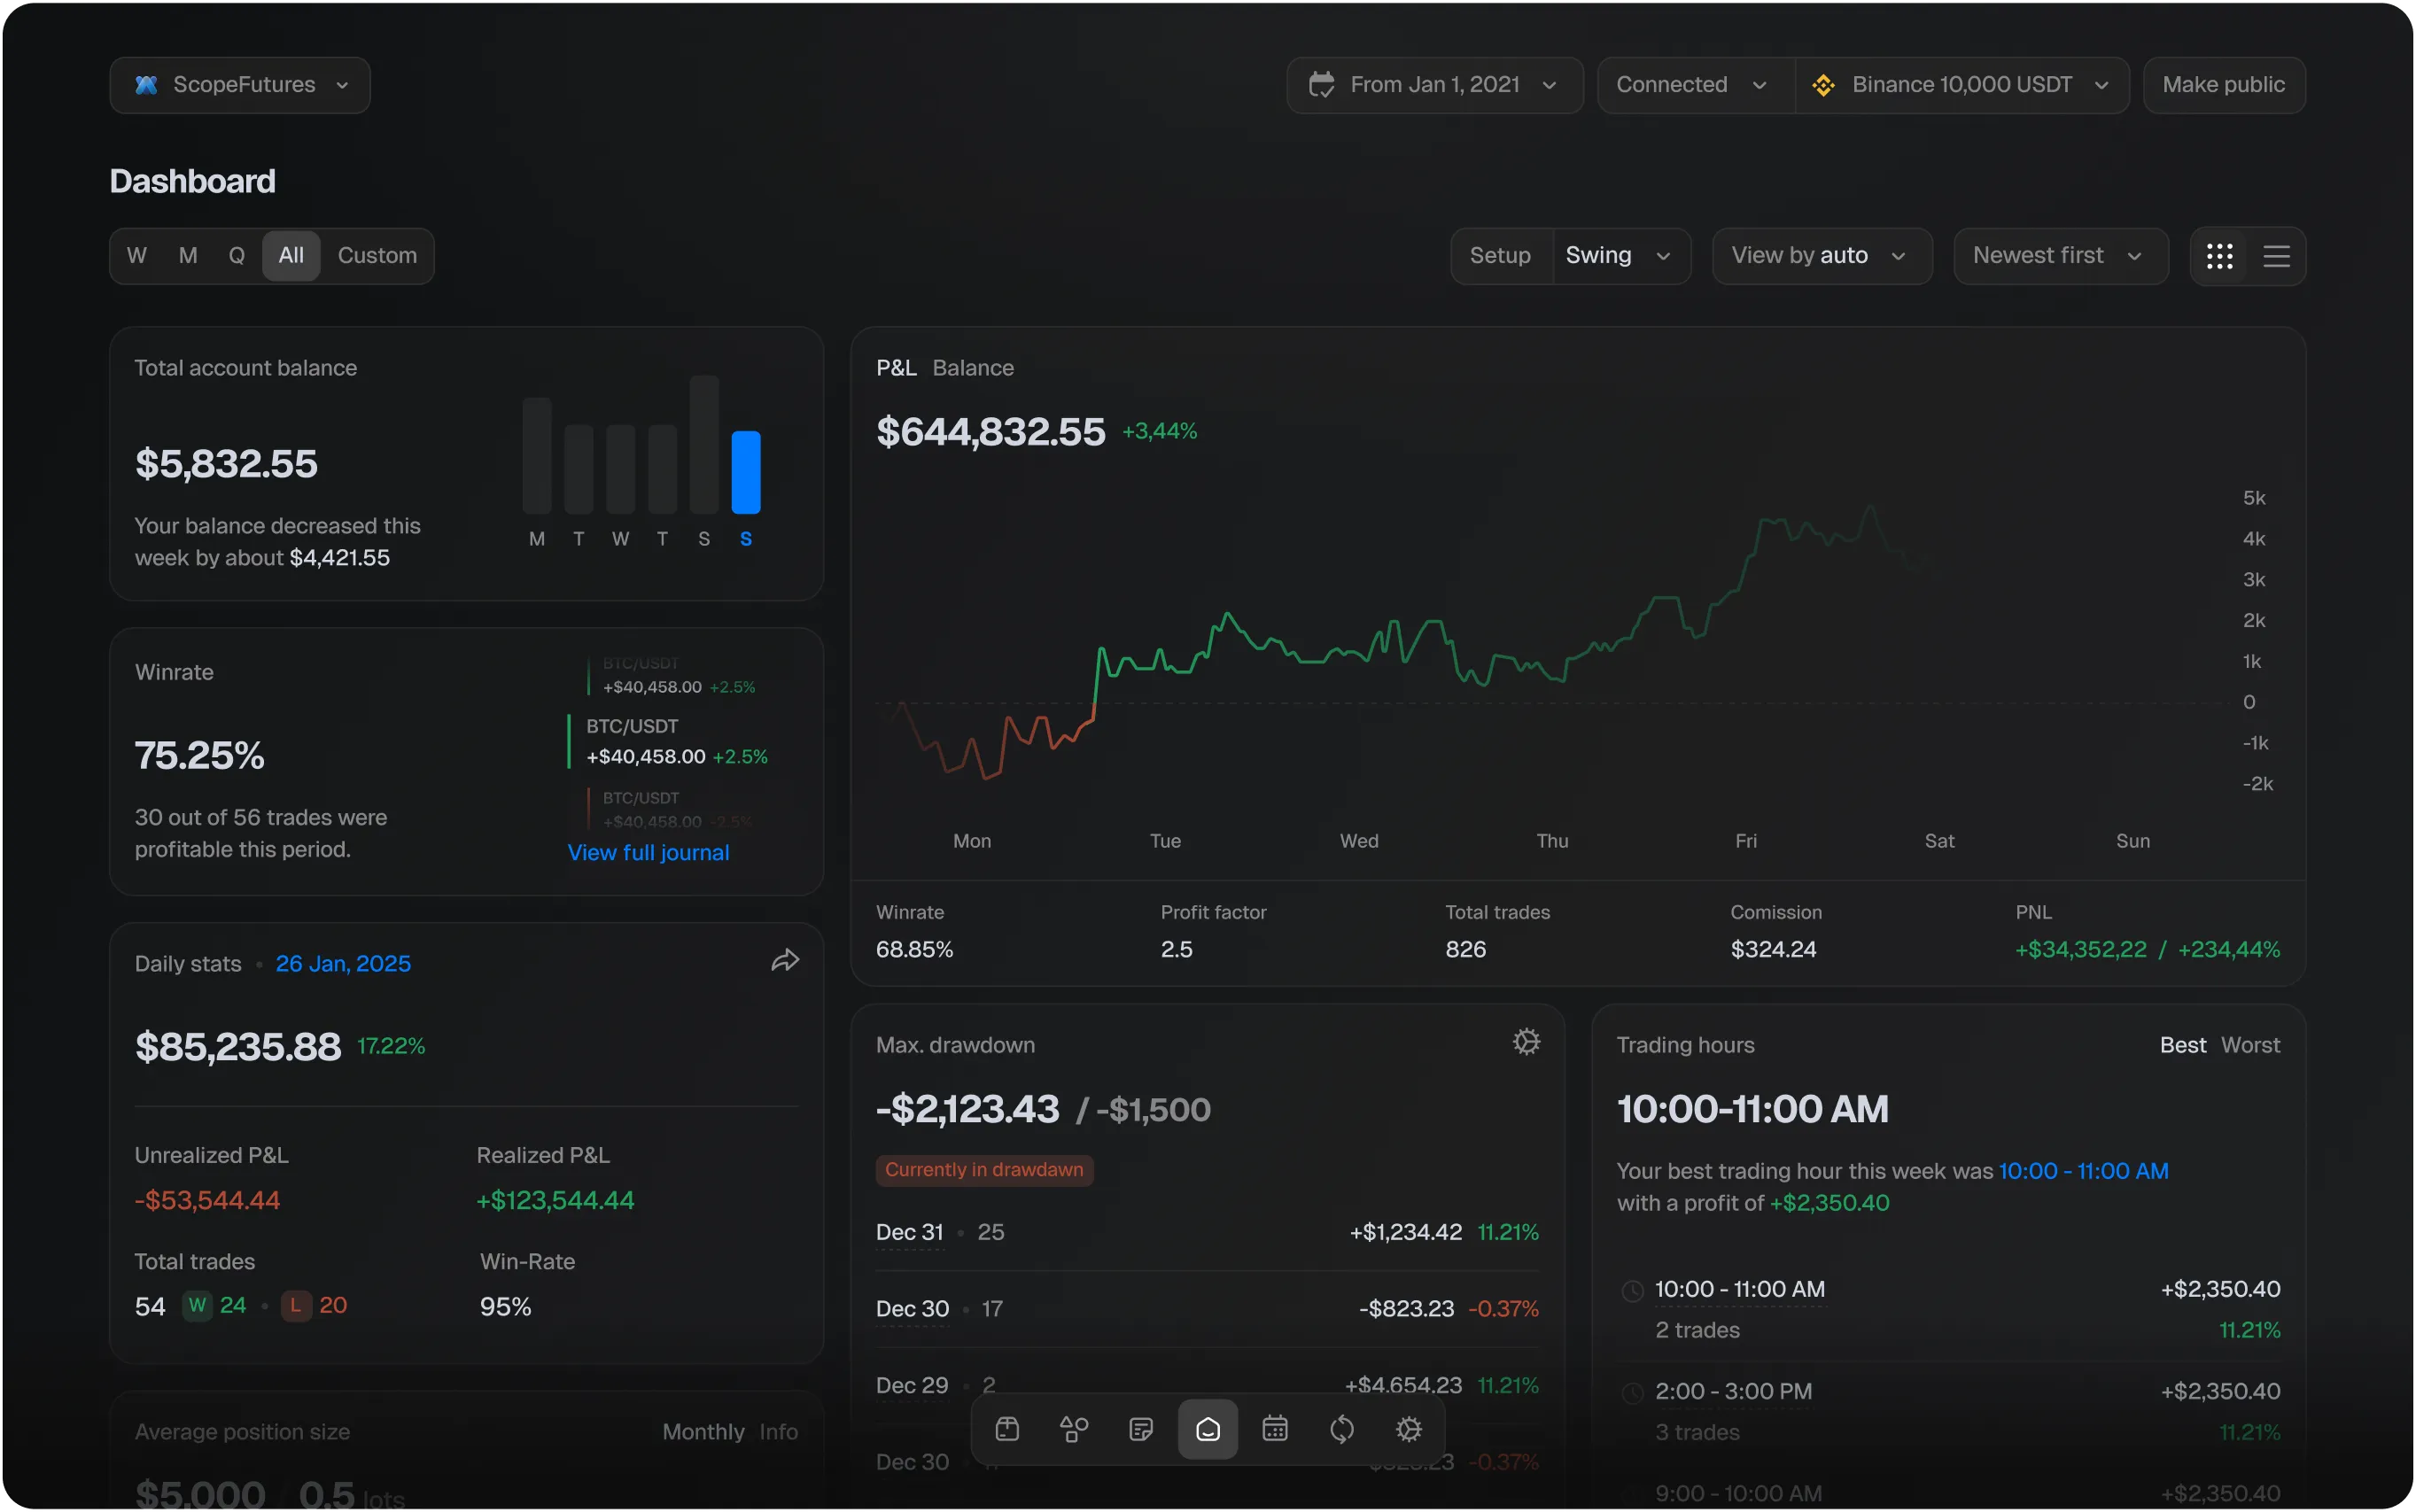The width and height of the screenshot is (2416, 1512).
Task: Click the PNL +$34,352,22 value
Action: [x=2081, y=950]
